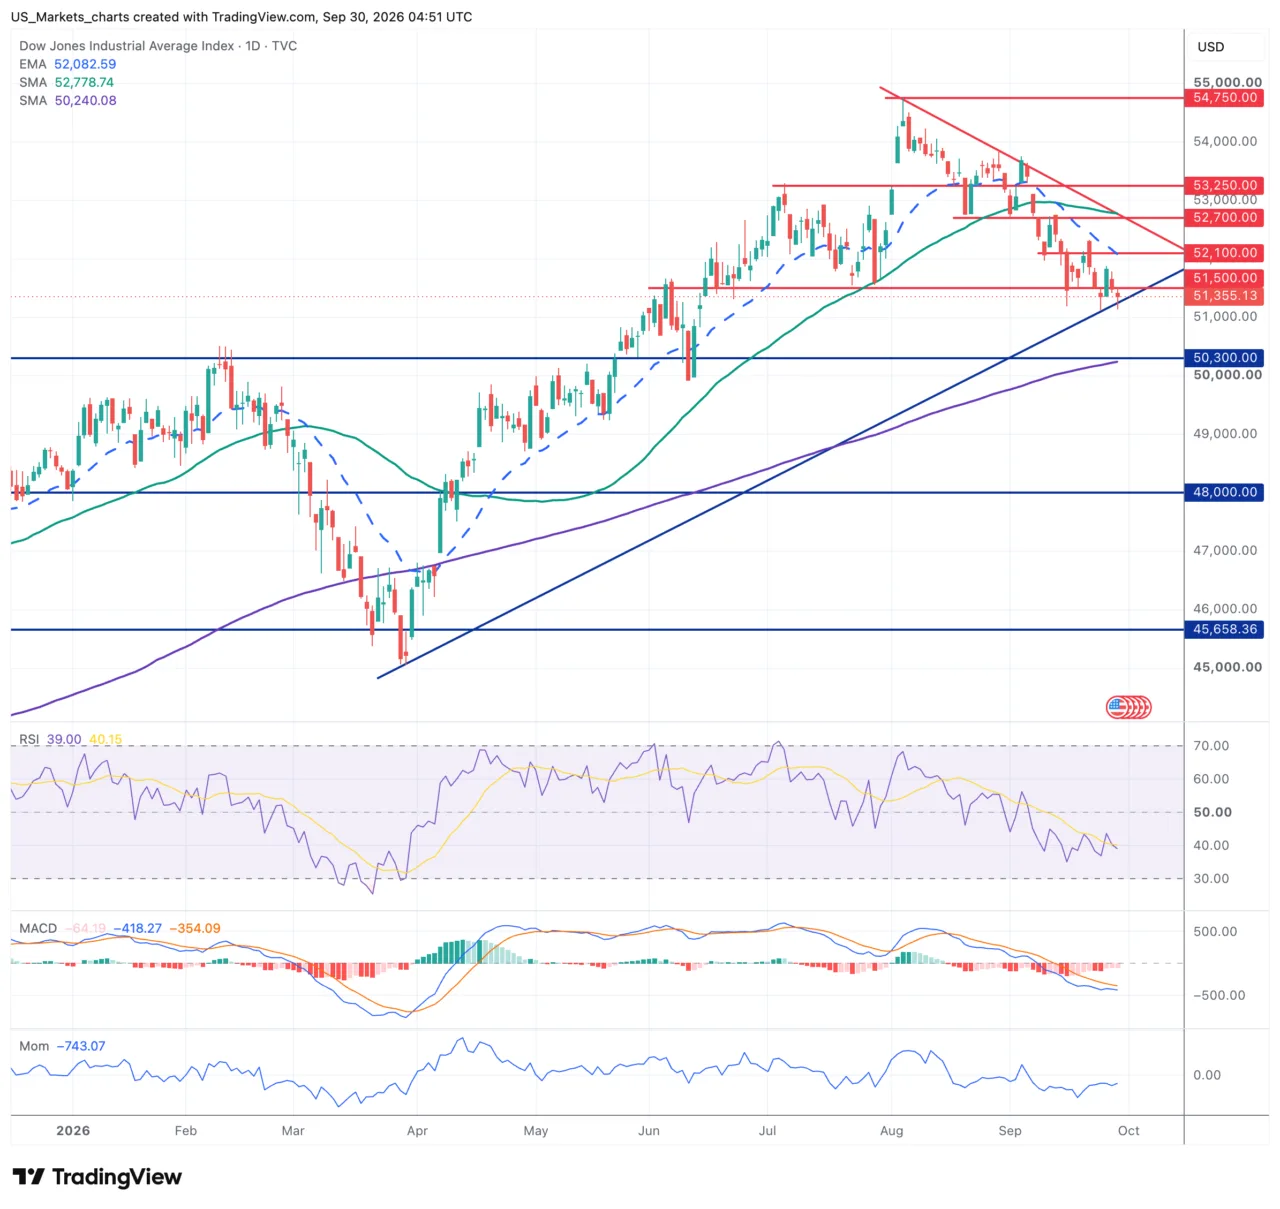Click the 46,000.00 price axis tick

tap(1225, 608)
